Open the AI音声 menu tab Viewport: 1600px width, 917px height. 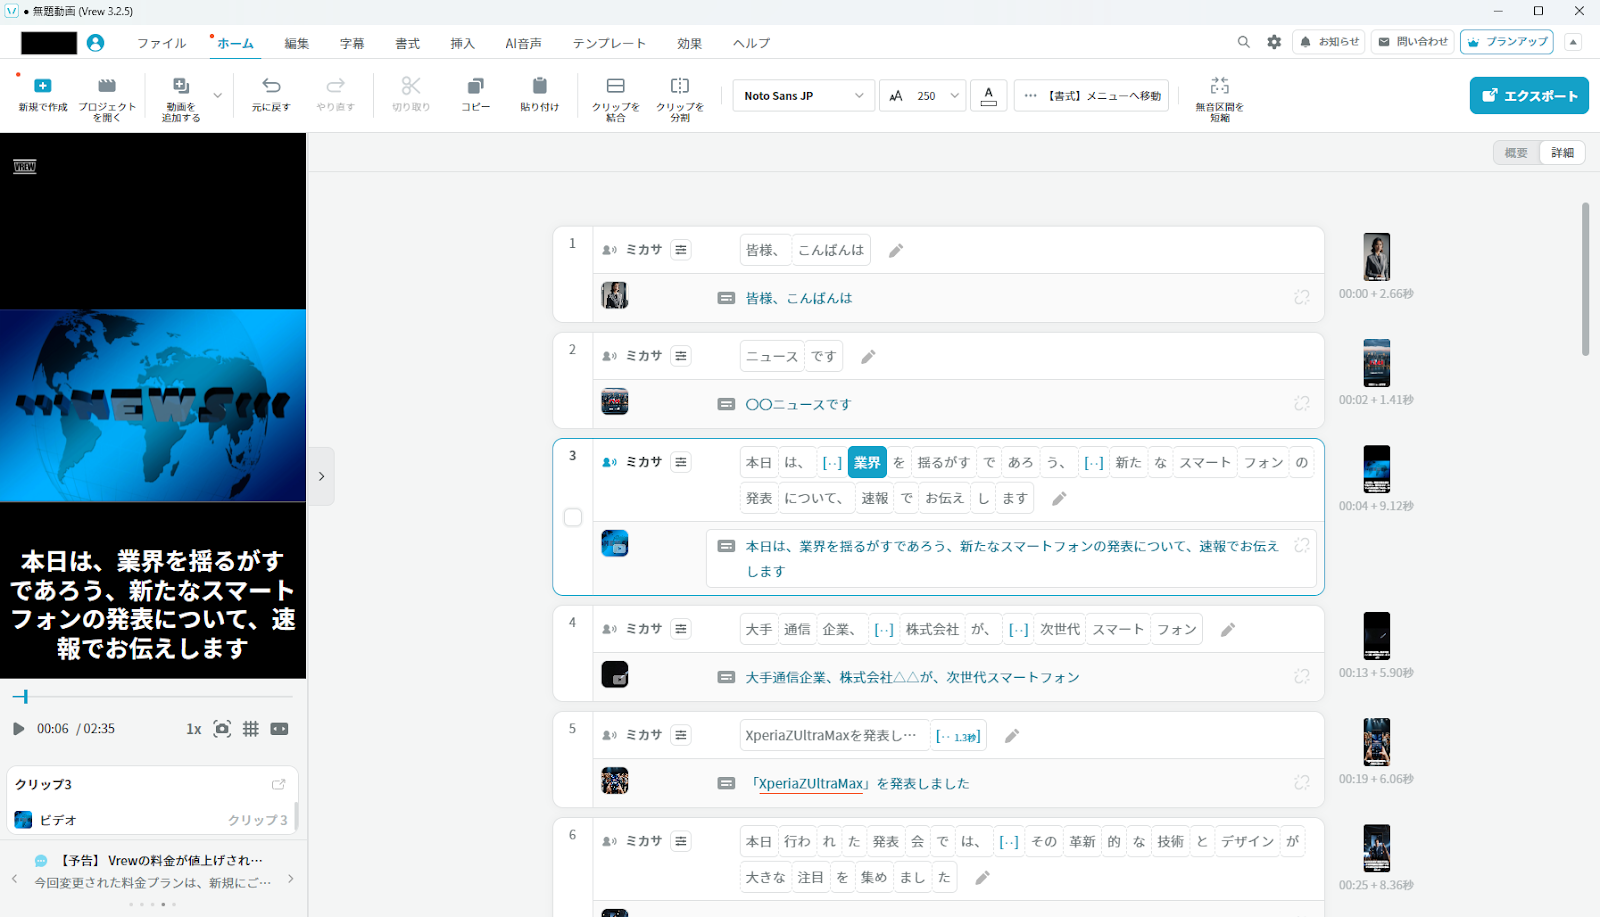[523, 44]
